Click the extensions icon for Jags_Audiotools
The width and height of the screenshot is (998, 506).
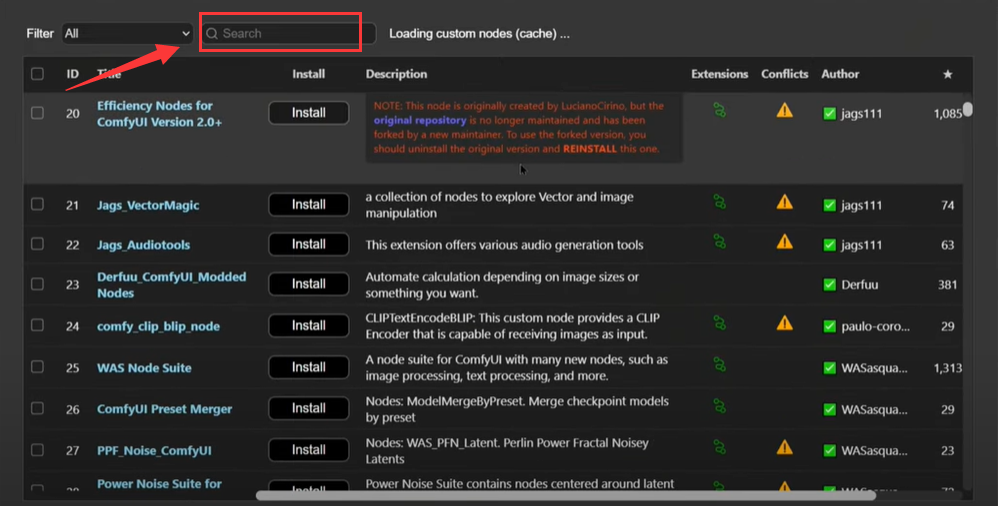(719, 242)
